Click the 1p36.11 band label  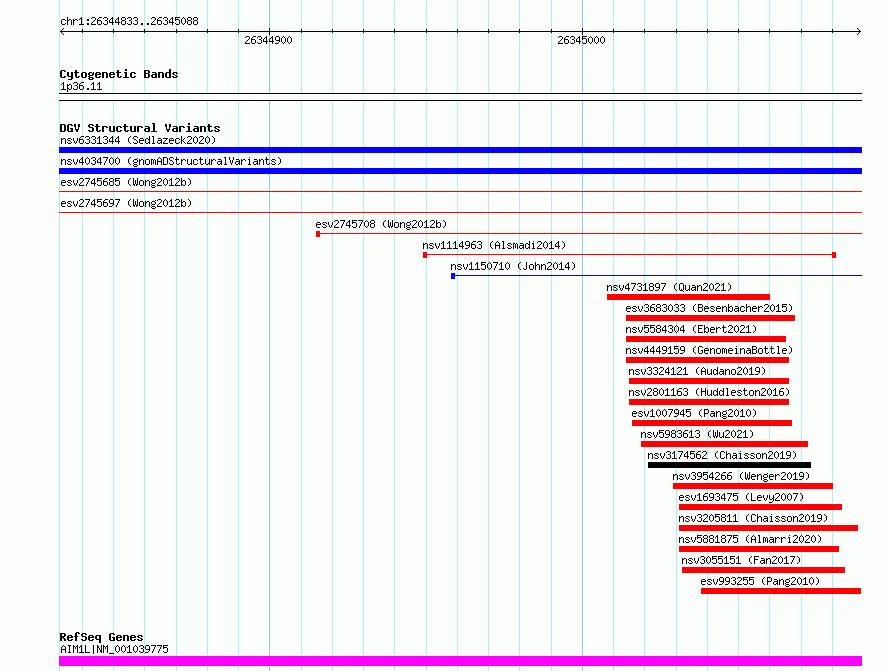(81, 86)
